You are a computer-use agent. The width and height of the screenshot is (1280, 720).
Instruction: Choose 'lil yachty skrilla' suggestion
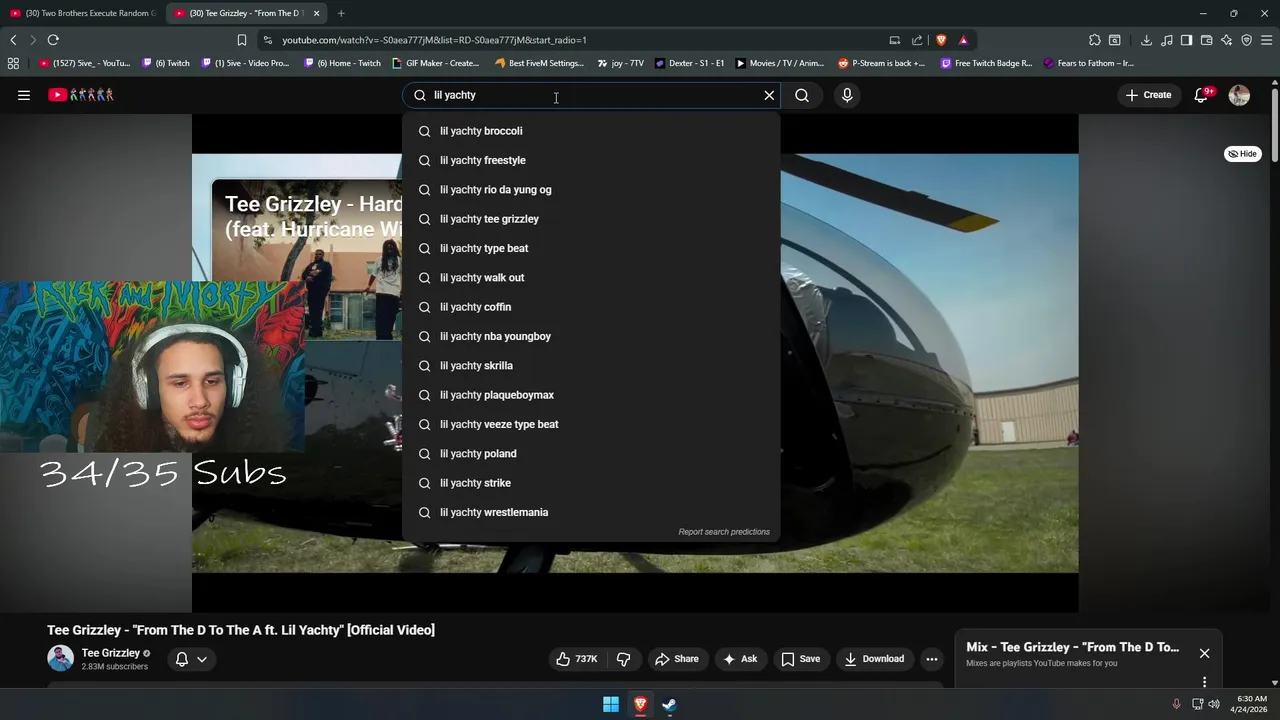(590, 366)
